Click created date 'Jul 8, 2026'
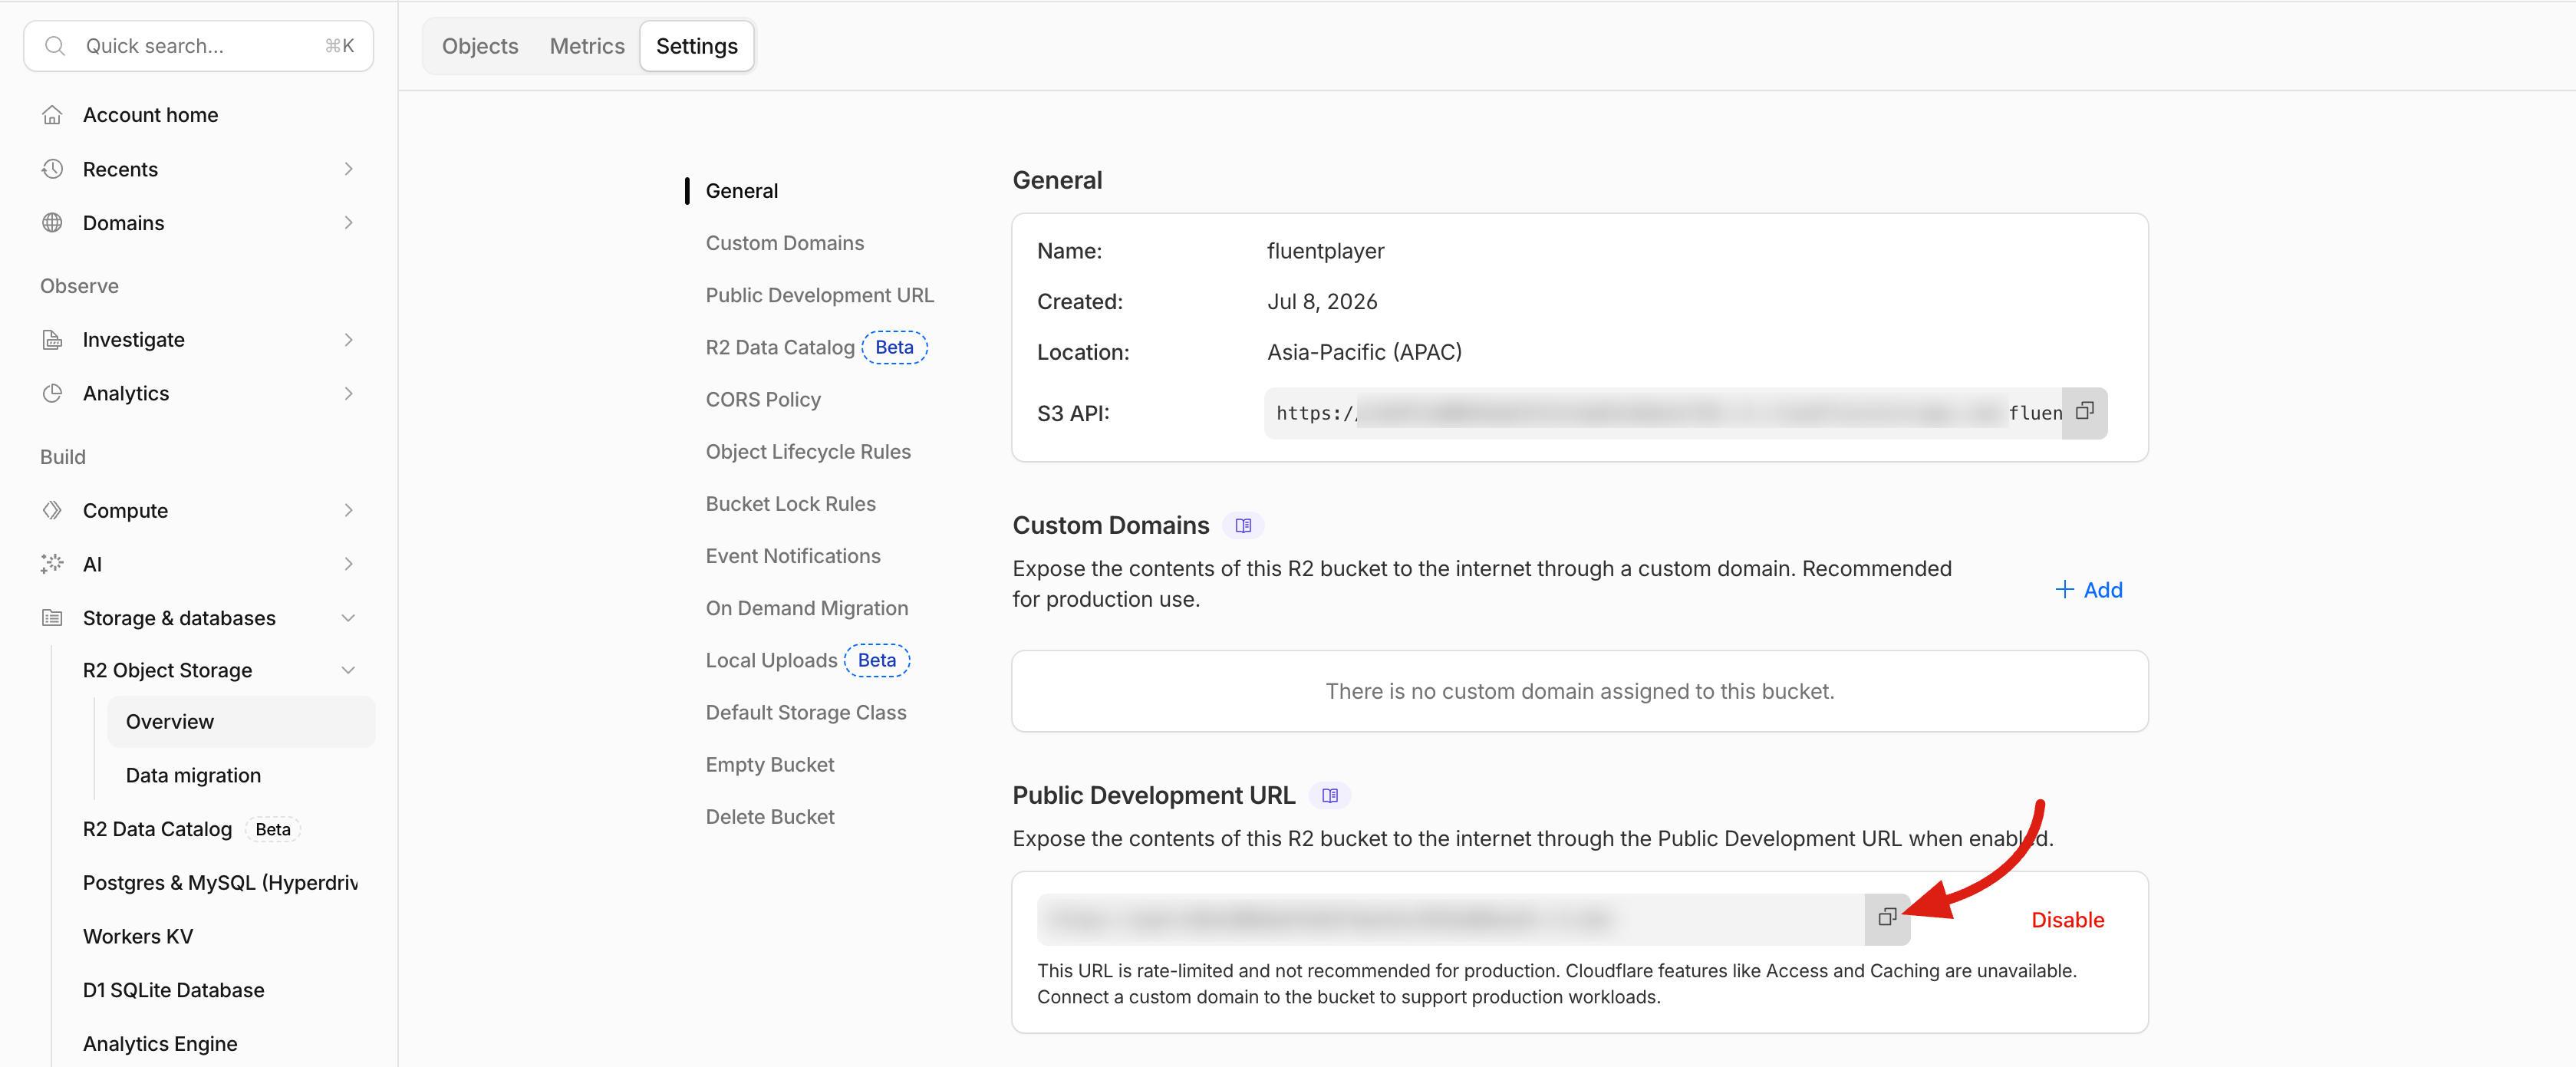Image resolution: width=2576 pixels, height=1067 pixels. (1322, 302)
